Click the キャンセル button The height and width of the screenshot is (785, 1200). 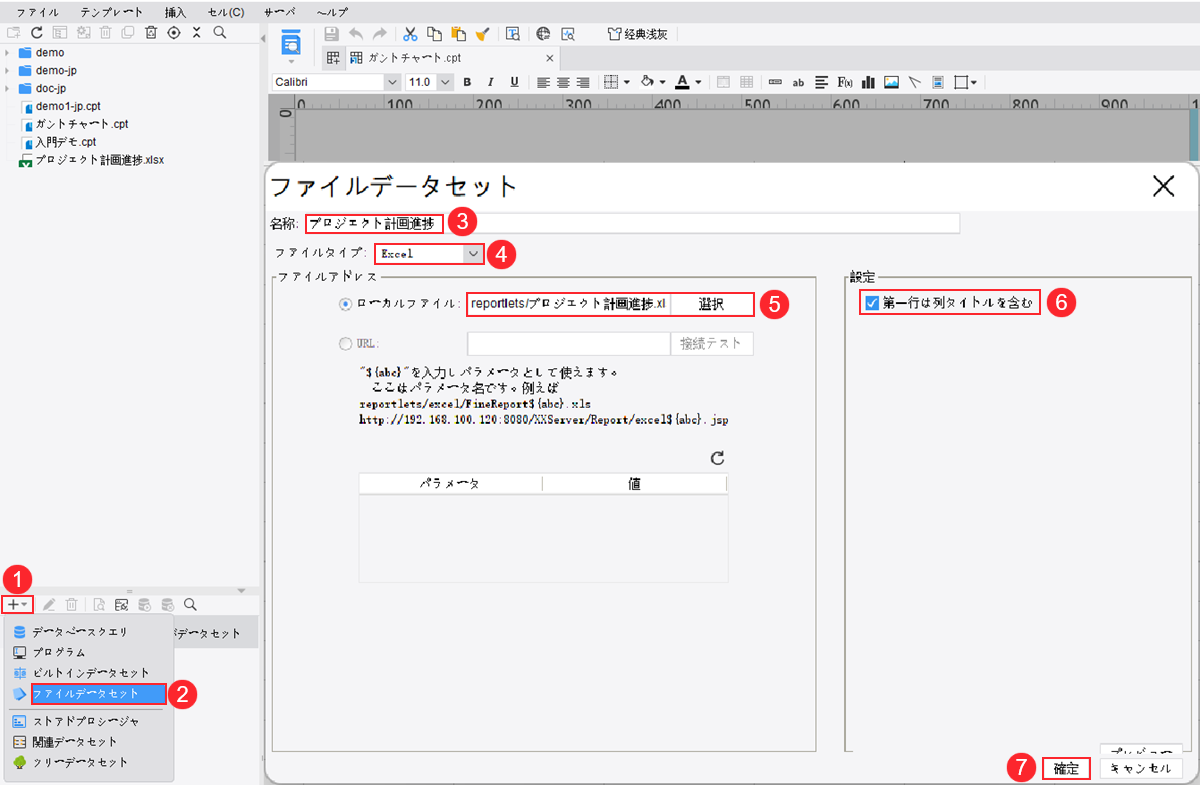point(1141,769)
